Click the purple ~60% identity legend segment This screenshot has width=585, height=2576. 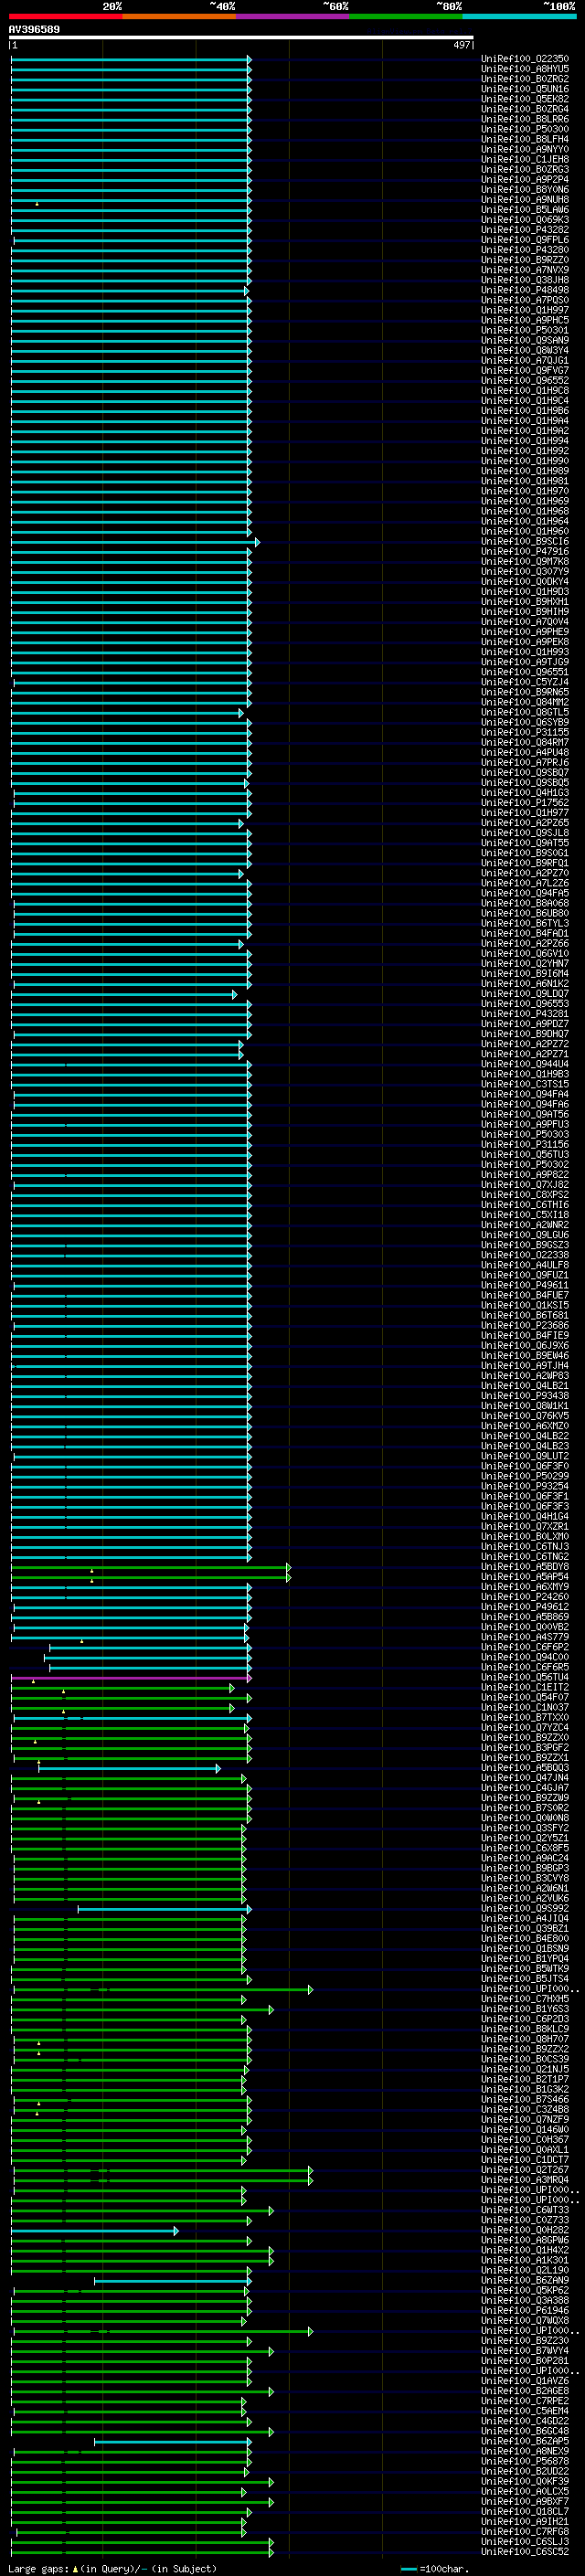click(x=292, y=16)
